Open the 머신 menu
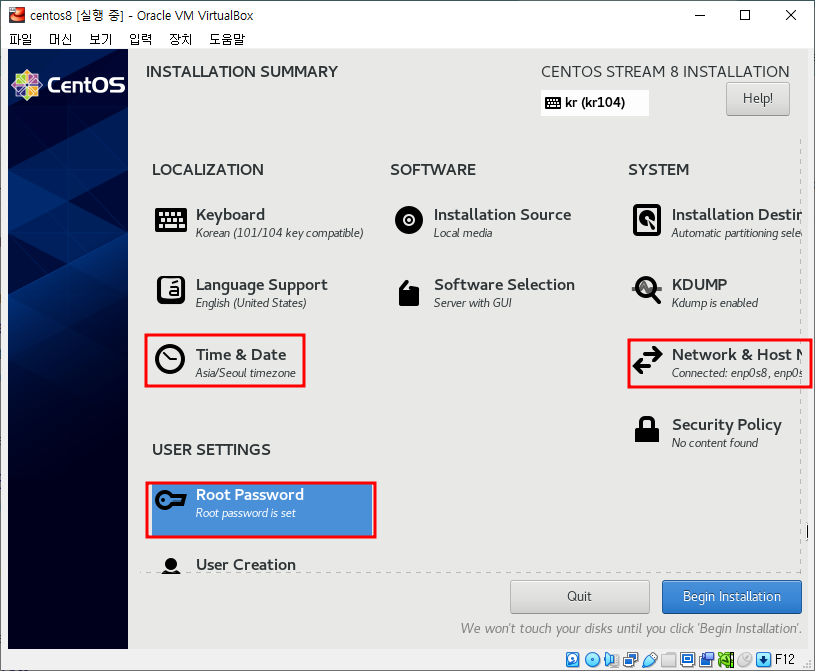The image size is (815, 671). [x=60, y=39]
